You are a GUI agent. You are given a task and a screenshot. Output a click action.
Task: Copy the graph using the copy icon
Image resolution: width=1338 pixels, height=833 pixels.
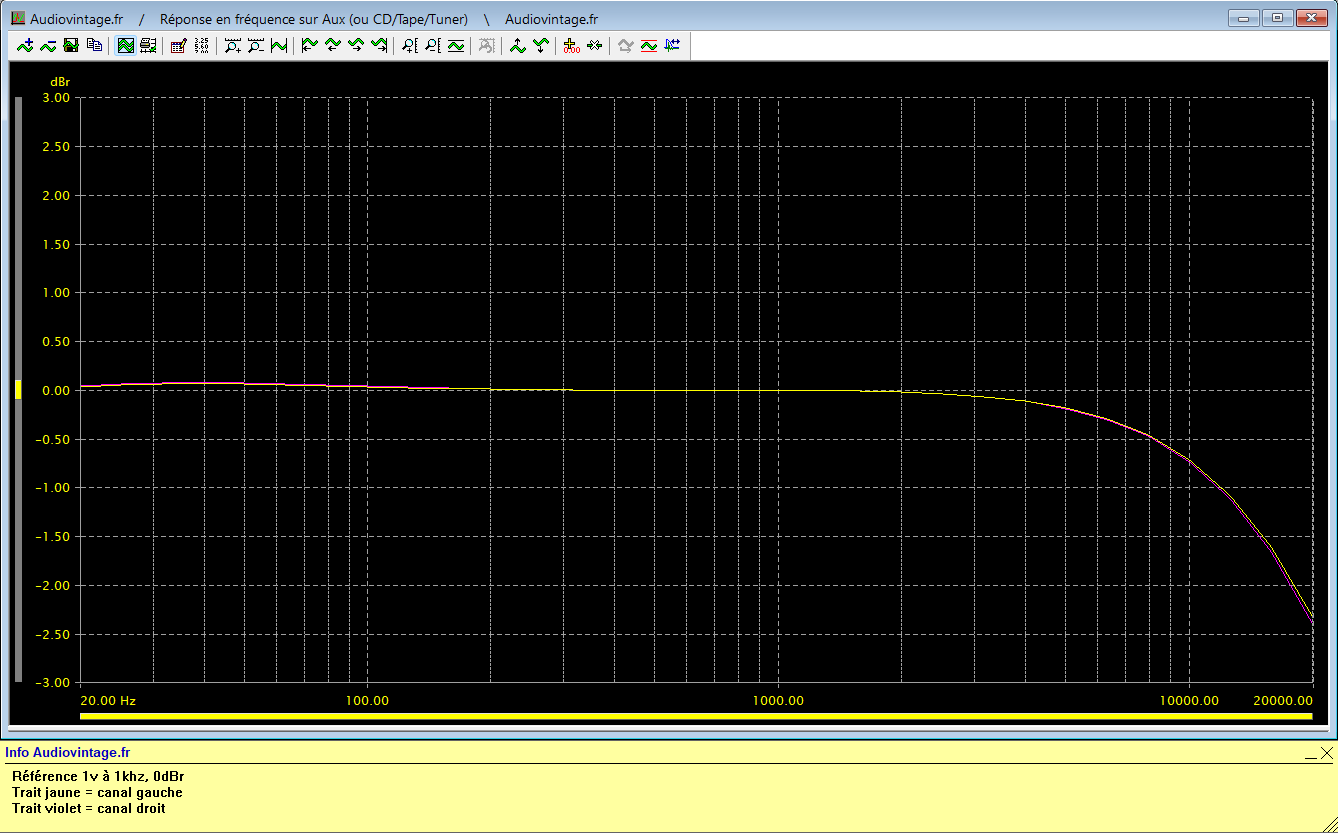[x=94, y=45]
